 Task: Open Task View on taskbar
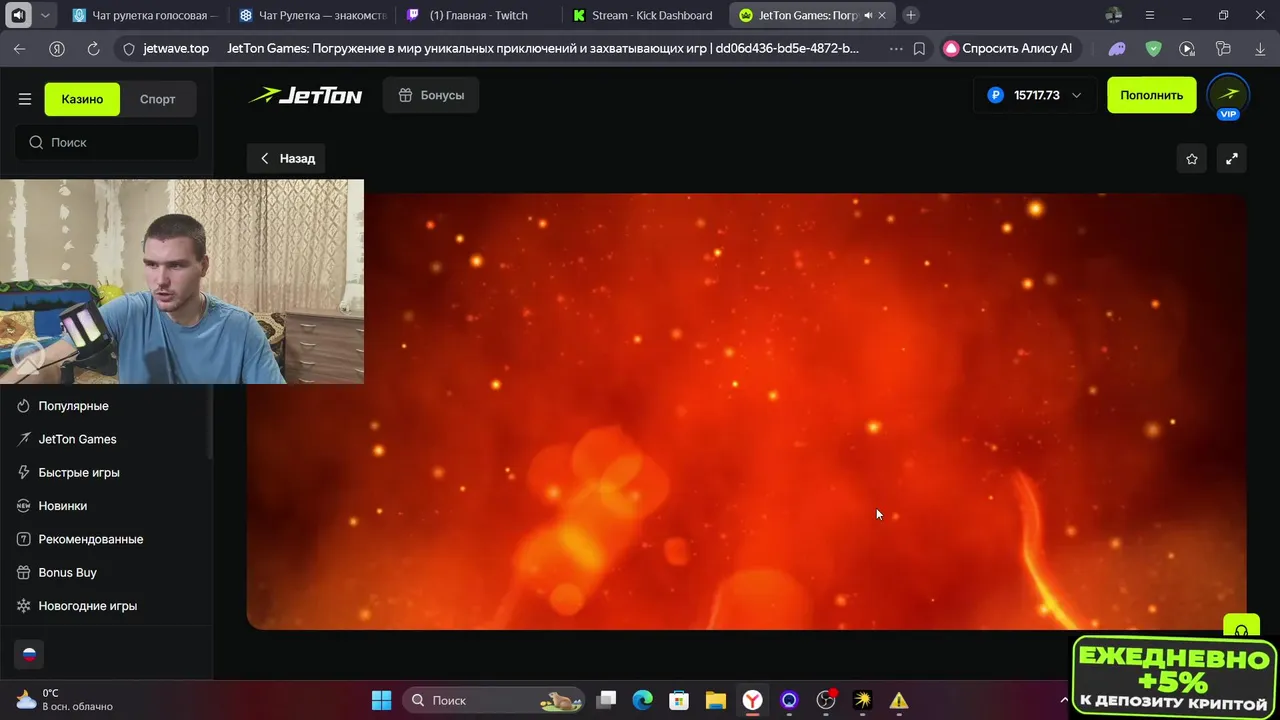click(x=606, y=700)
